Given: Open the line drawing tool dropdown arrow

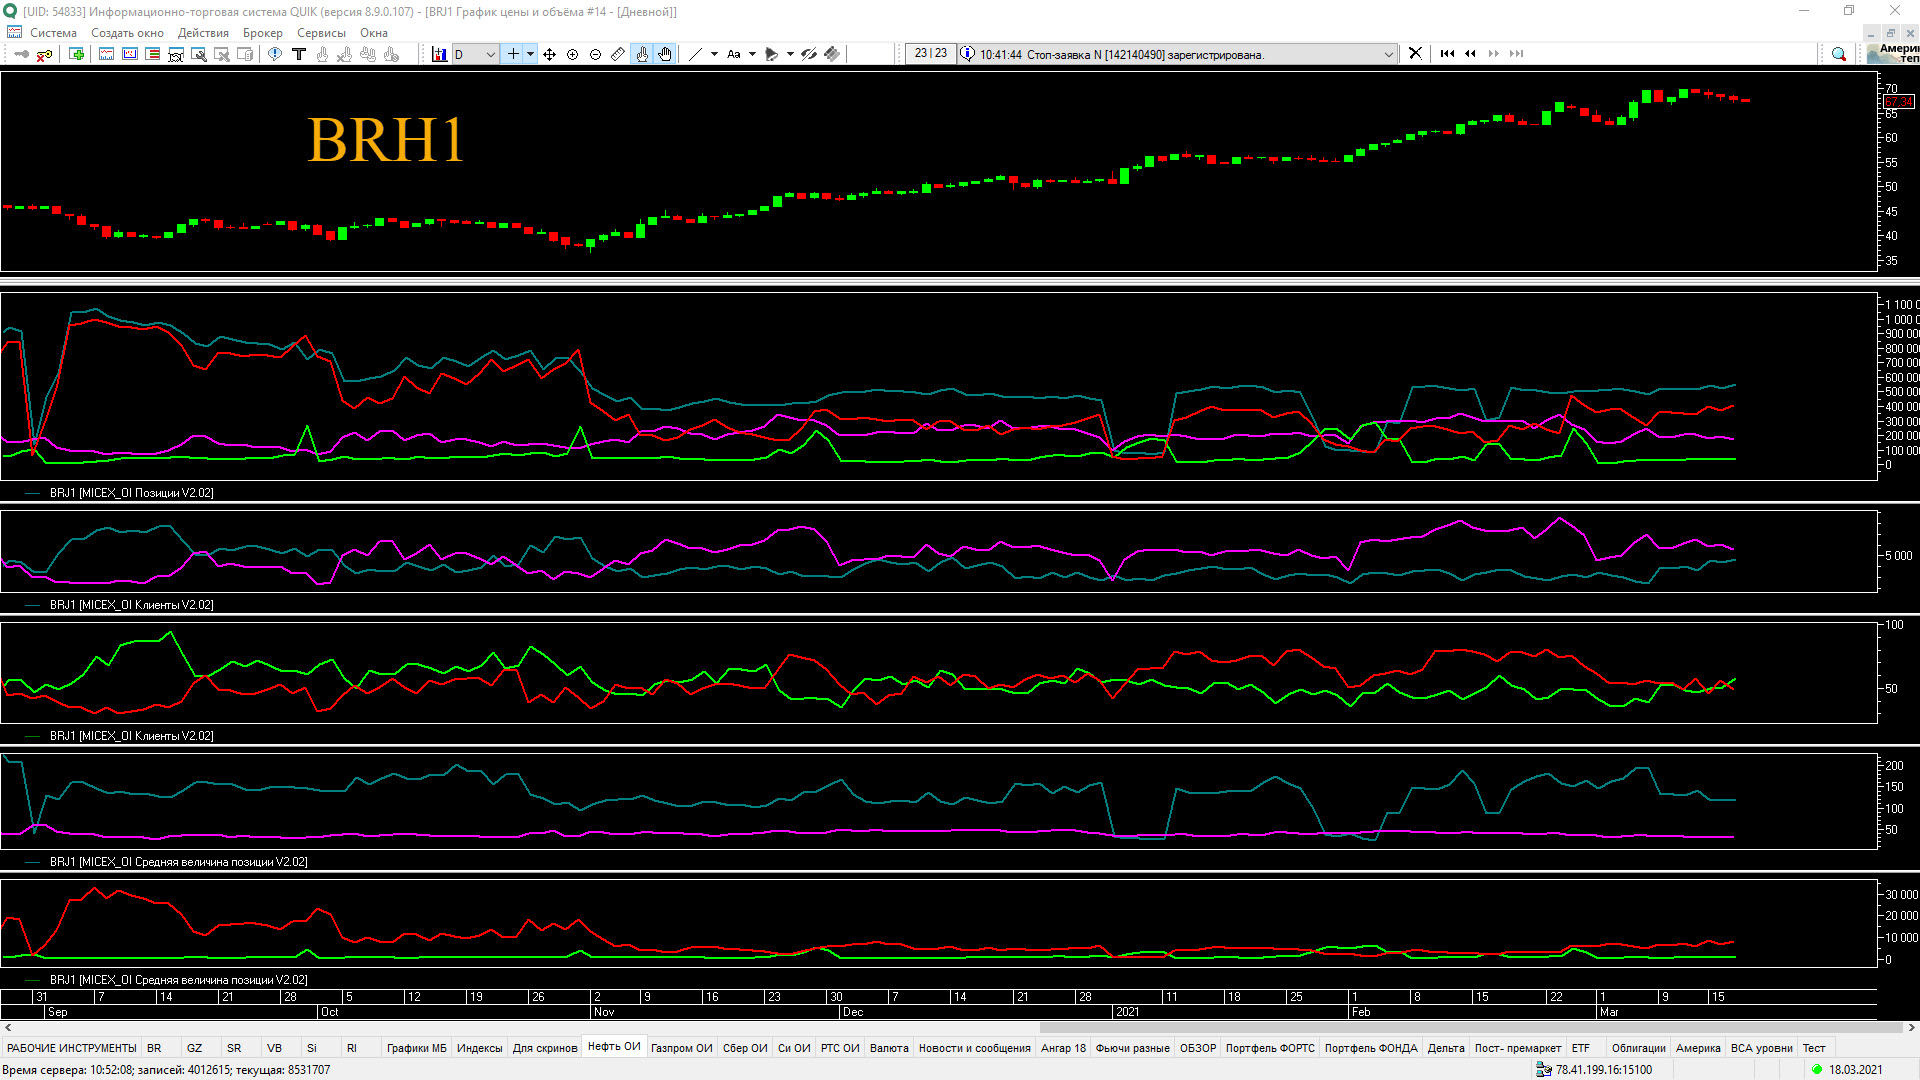Looking at the screenshot, I should 714,54.
